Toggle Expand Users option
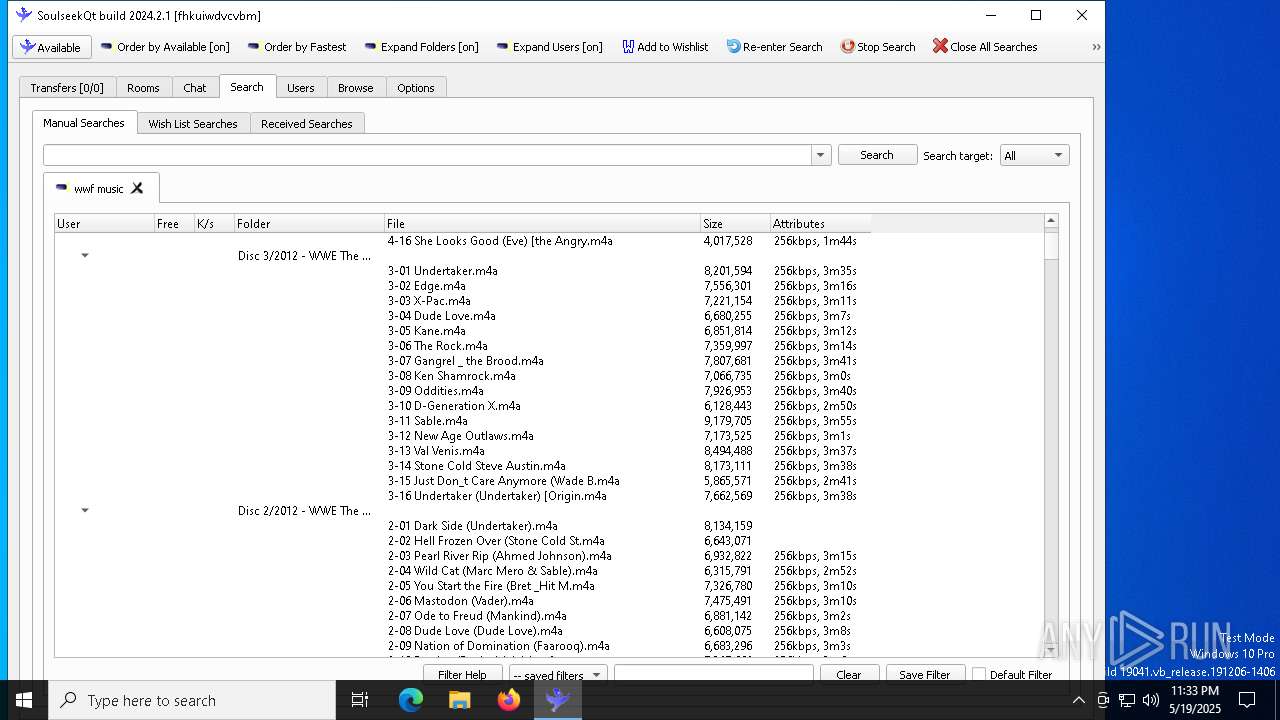 pyautogui.click(x=549, y=47)
